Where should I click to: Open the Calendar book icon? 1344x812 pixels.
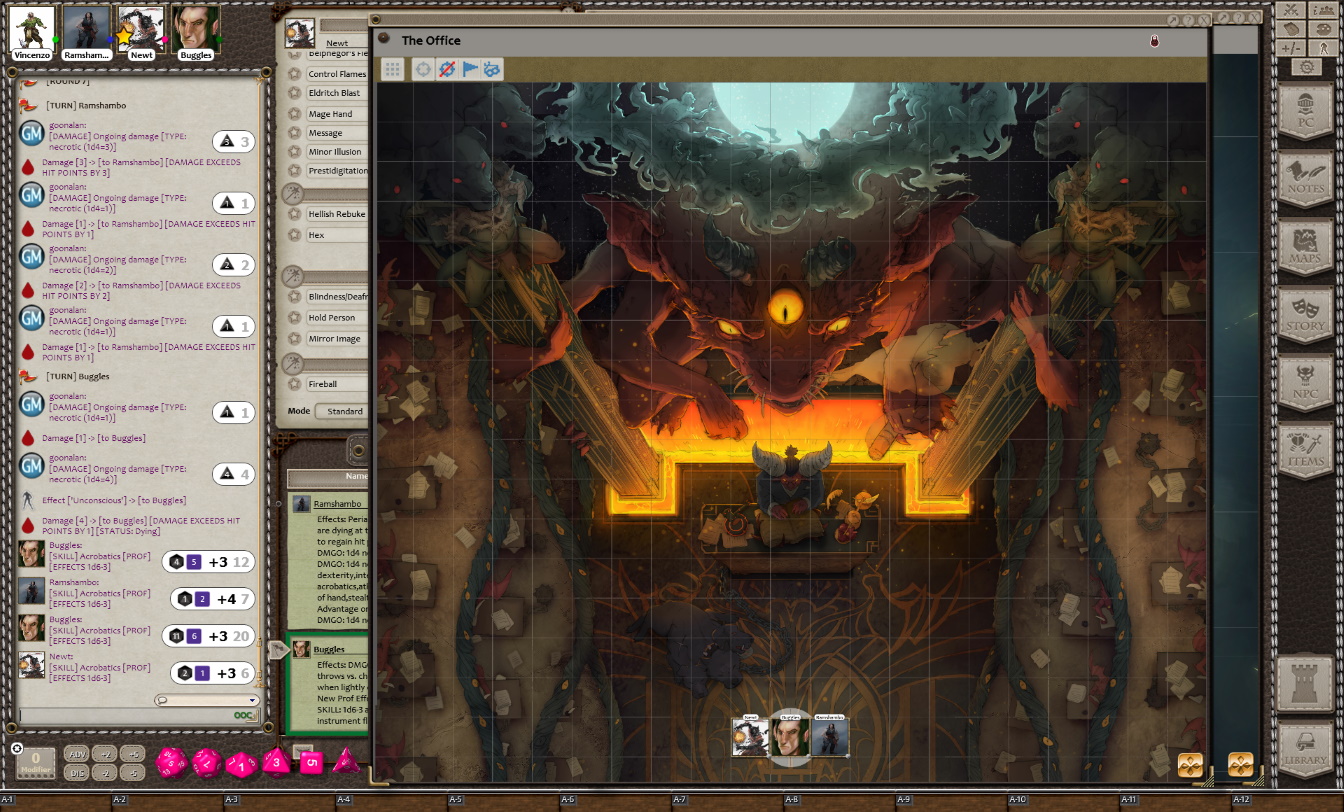[1292, 29]
